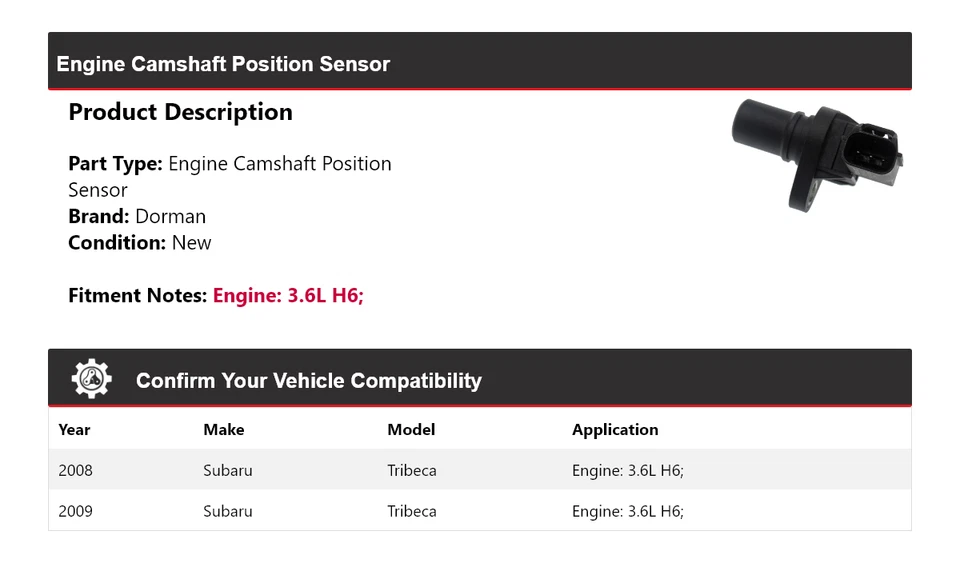Click Subaru in the 2009 row
The height and width of the screenshot is (563, 960).
click(227, 511)
